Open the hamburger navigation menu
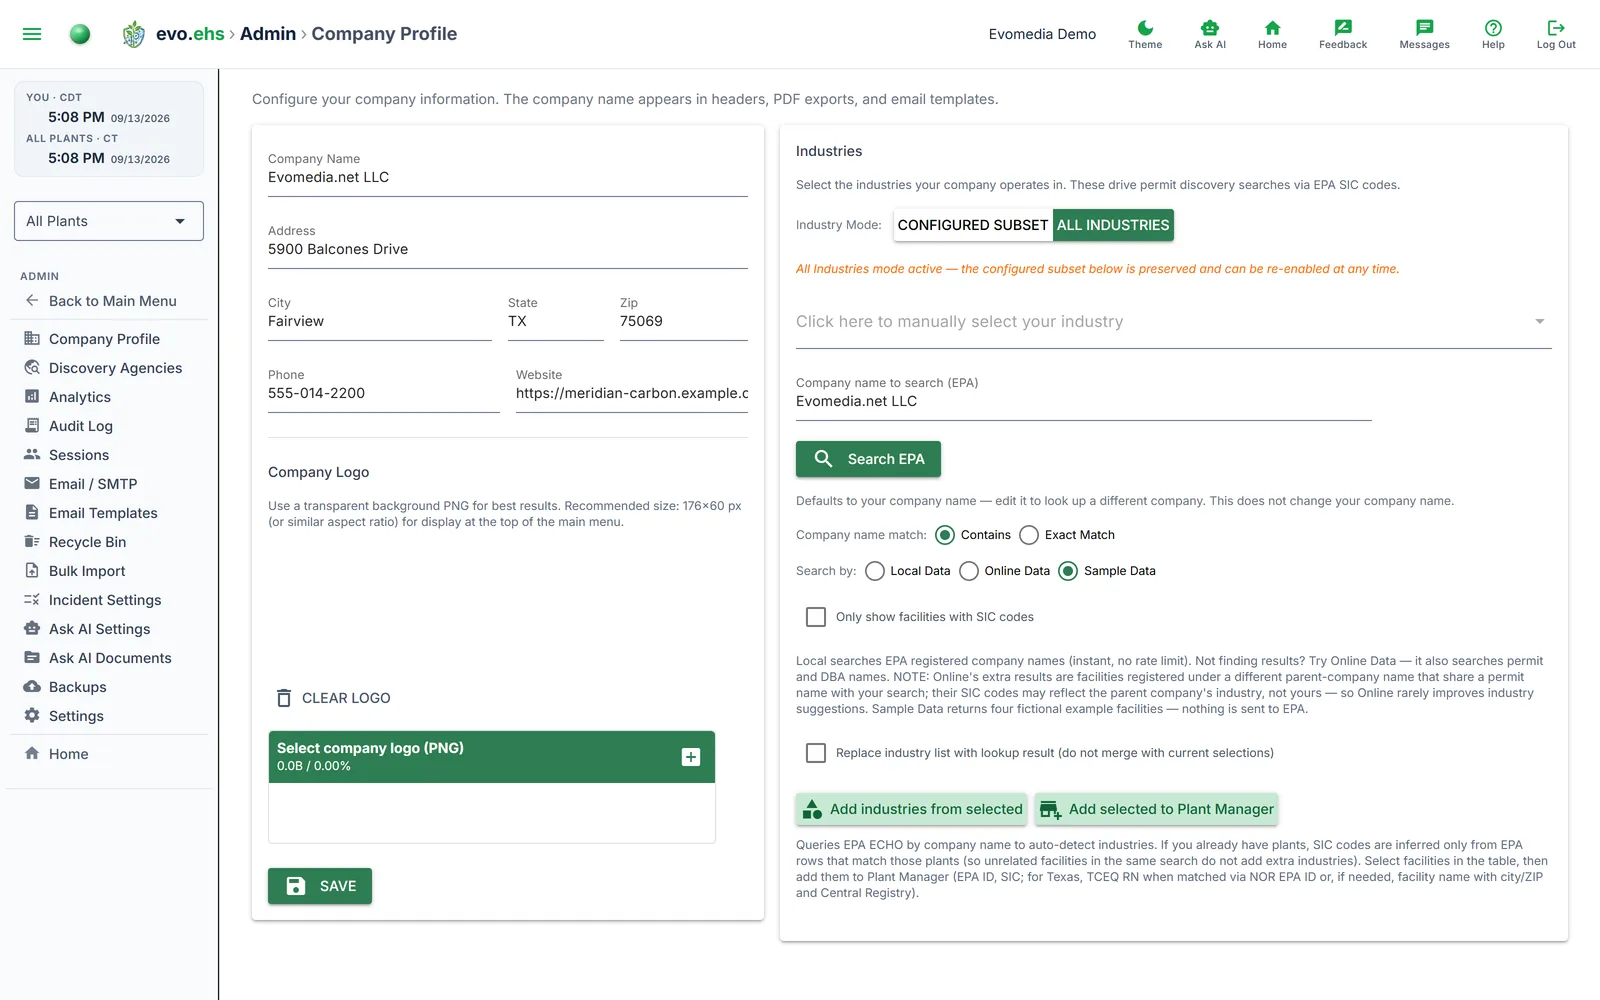Viewport: 1600px width, 1000px height. tap(32, 34)
